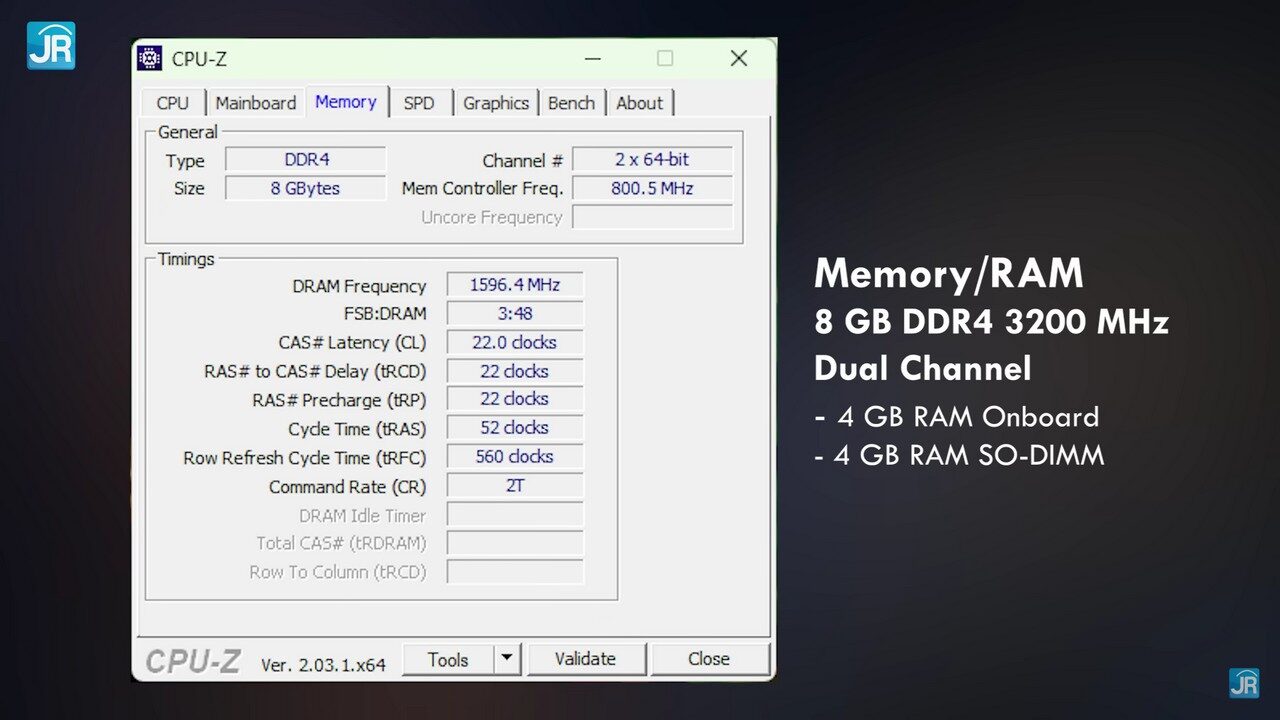Click the RAS# Precharge value 22 clocks

tap(515, 399)
